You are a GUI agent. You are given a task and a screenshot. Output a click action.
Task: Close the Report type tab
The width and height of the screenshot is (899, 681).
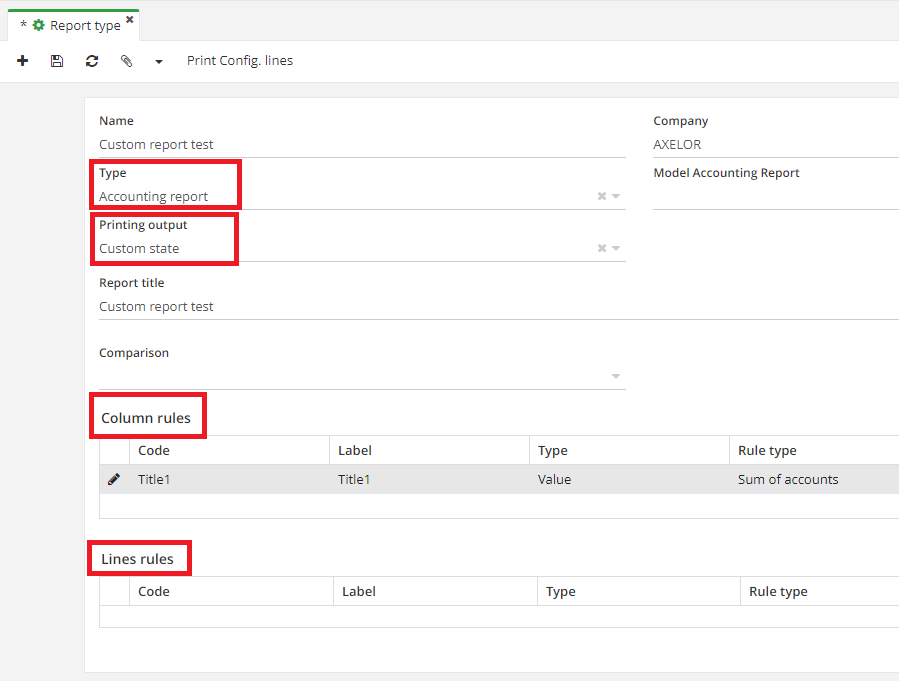(130, 20)
